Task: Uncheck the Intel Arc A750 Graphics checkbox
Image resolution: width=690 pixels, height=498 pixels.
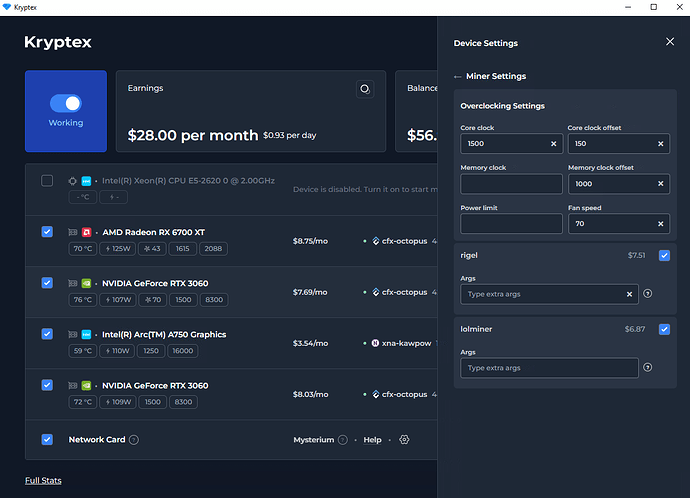Action: coord(47,334)
